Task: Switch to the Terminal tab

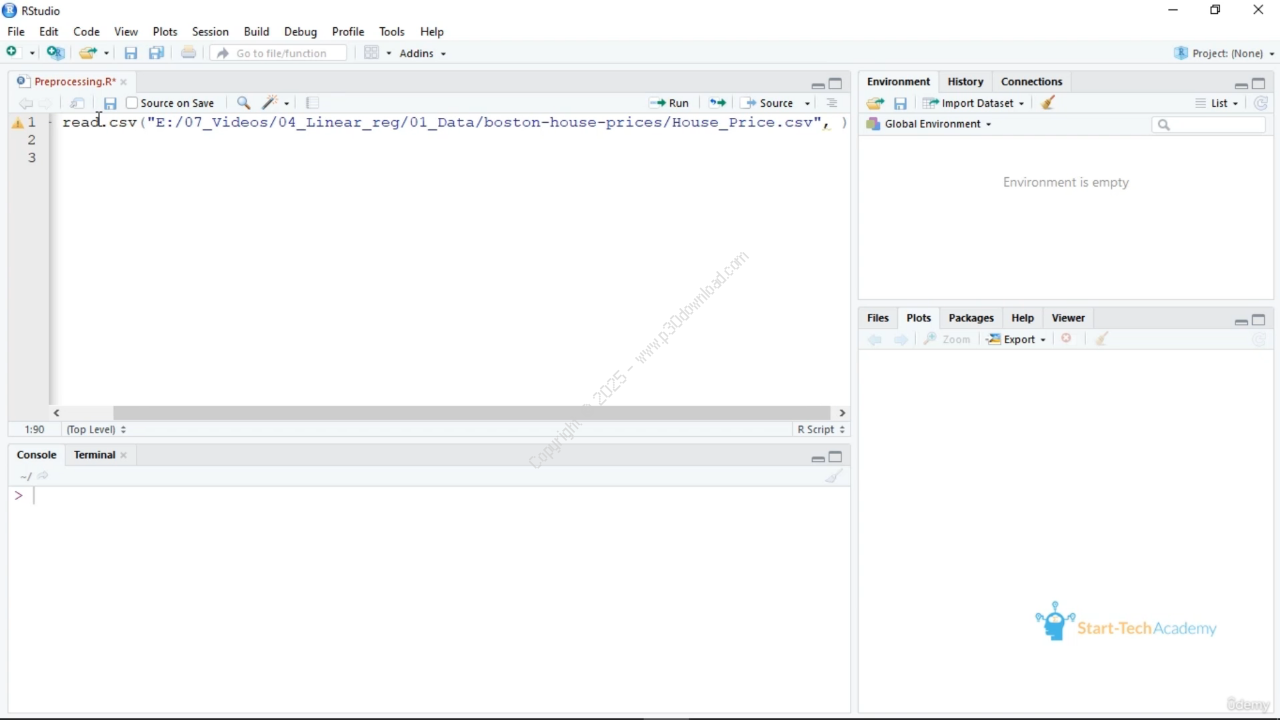Action: click(95, 455)
